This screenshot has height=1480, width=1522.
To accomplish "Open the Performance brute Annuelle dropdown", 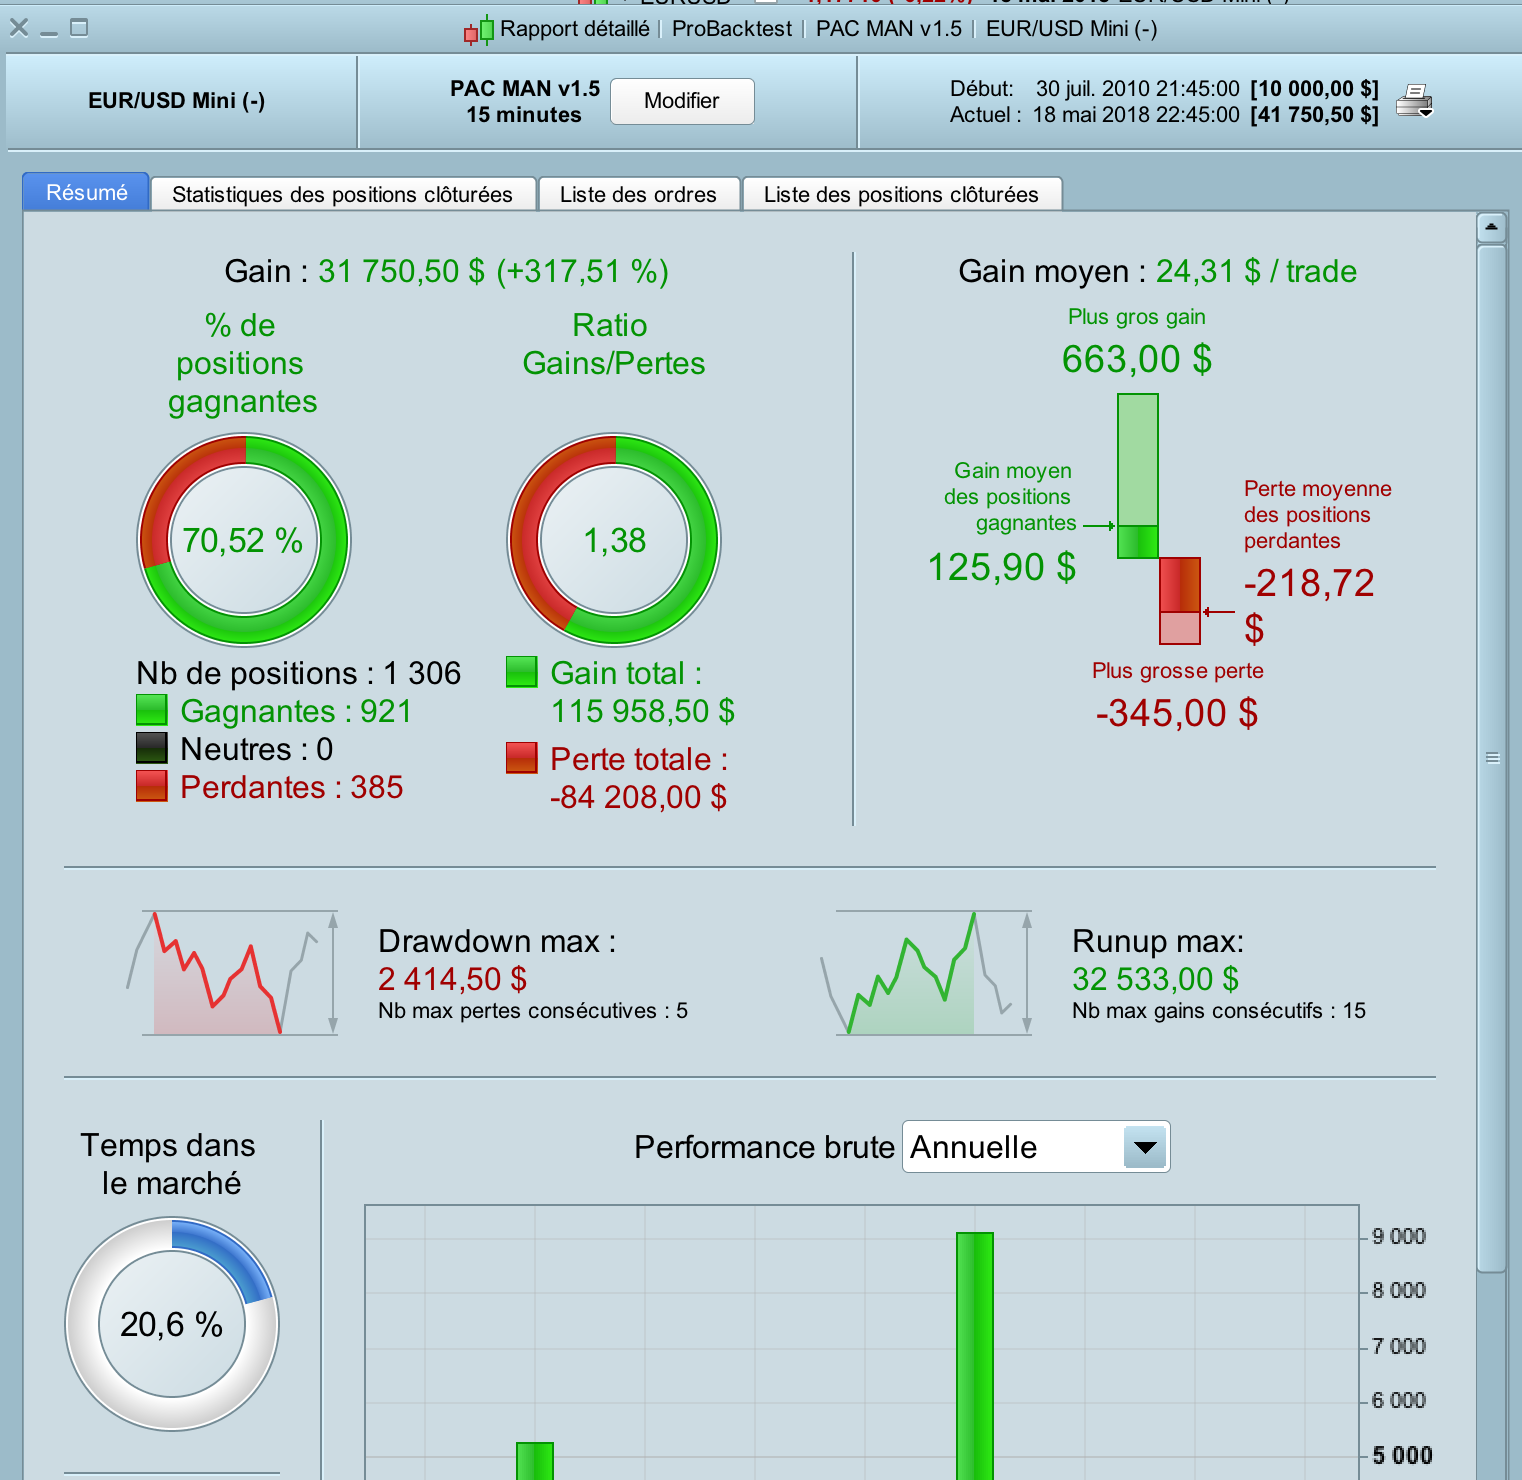I will pyautogui.click(x=1036, y=1146).
